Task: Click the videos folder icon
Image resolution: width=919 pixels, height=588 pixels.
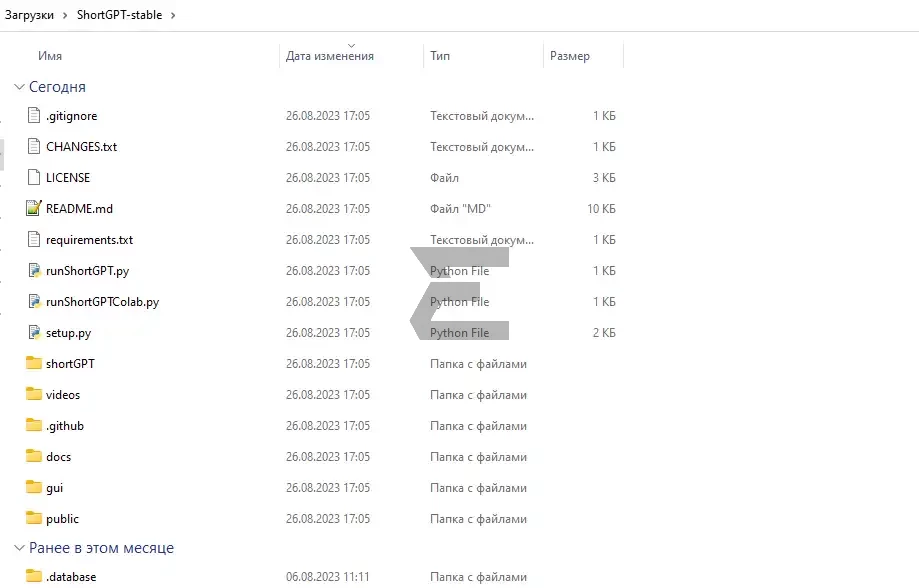Action: pyautogui.click(x=34, y=394)
